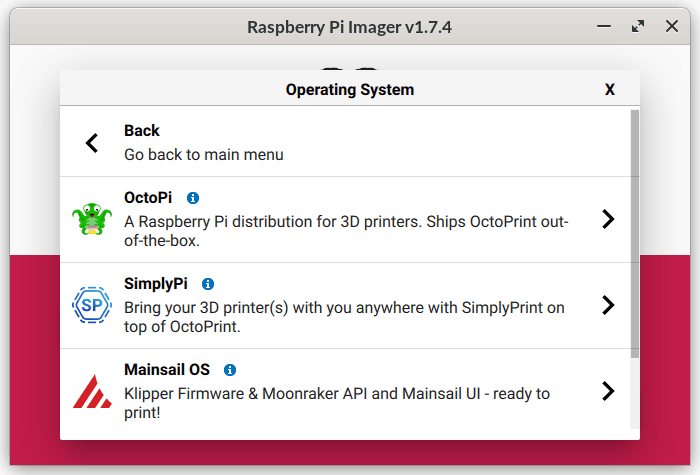Click Mainsail description about Klipper Firmware
This screenshot has height=475, width=700.
point(337,403)
